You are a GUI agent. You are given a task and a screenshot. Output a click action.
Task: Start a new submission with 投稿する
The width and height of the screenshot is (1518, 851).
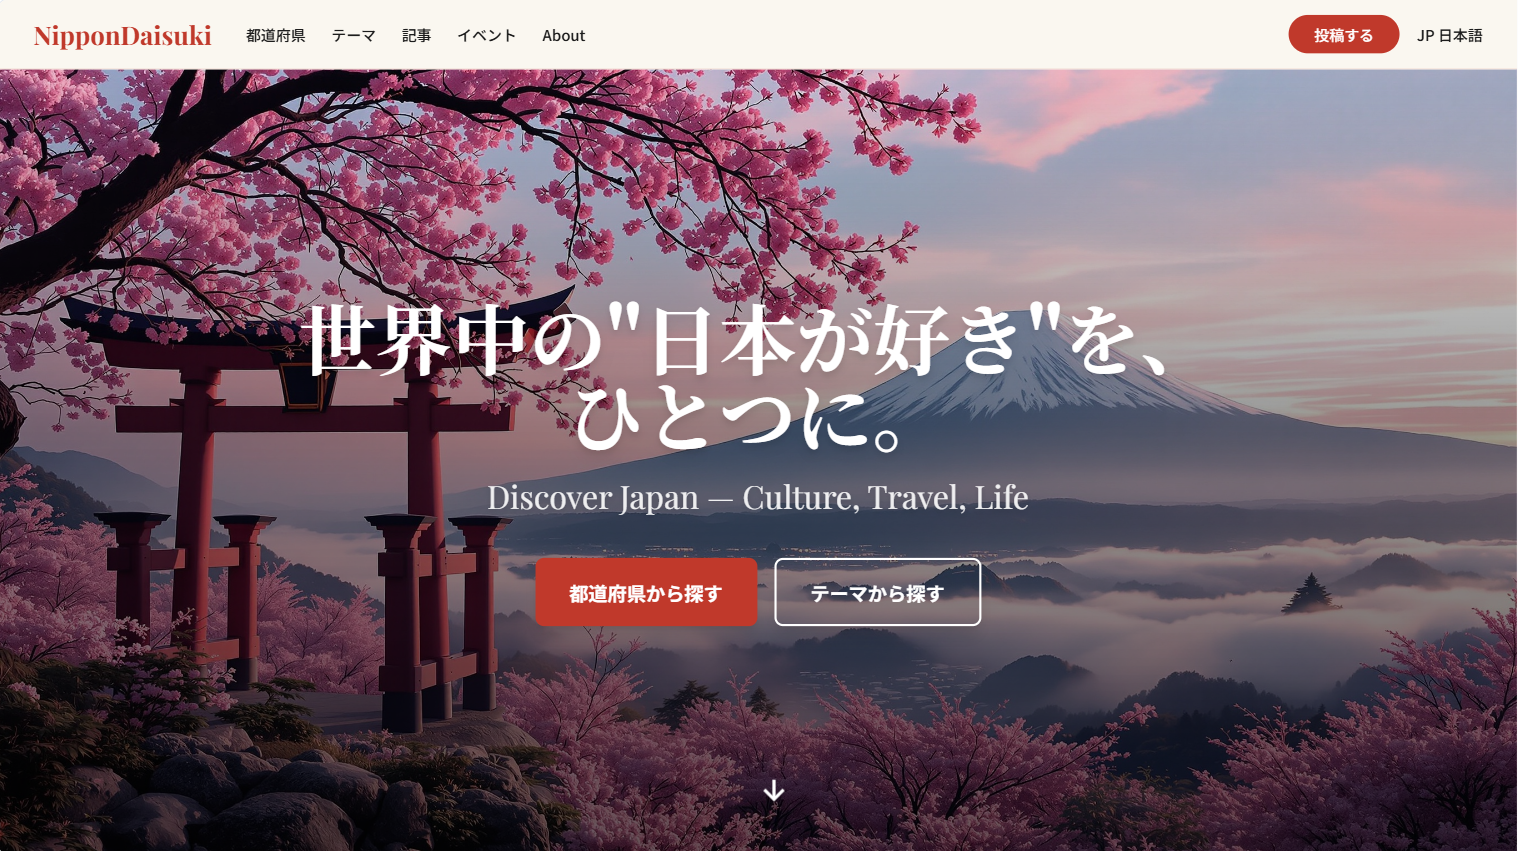tap(1343, 34)
